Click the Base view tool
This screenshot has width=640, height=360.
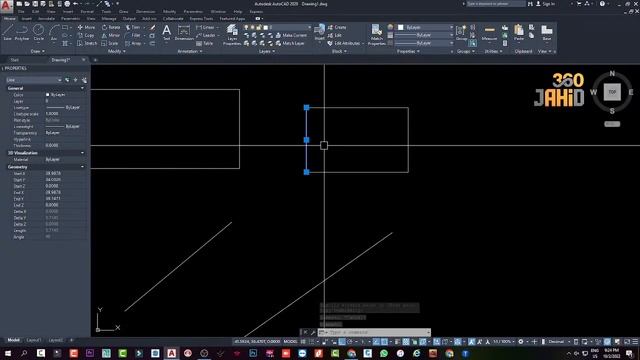click(x=547, y=33)
